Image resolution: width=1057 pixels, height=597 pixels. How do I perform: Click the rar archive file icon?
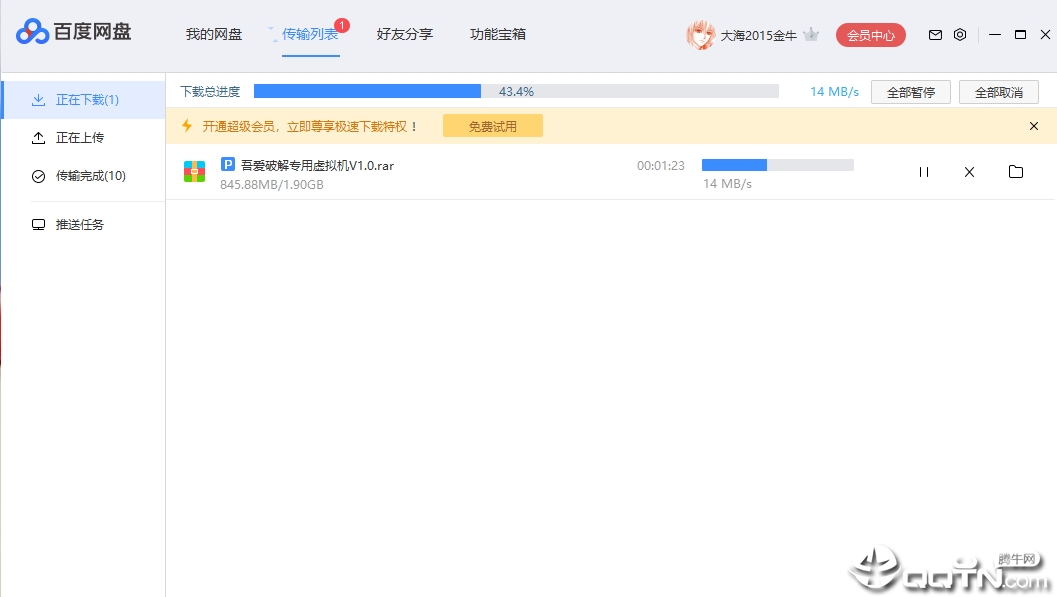(194, 172)
